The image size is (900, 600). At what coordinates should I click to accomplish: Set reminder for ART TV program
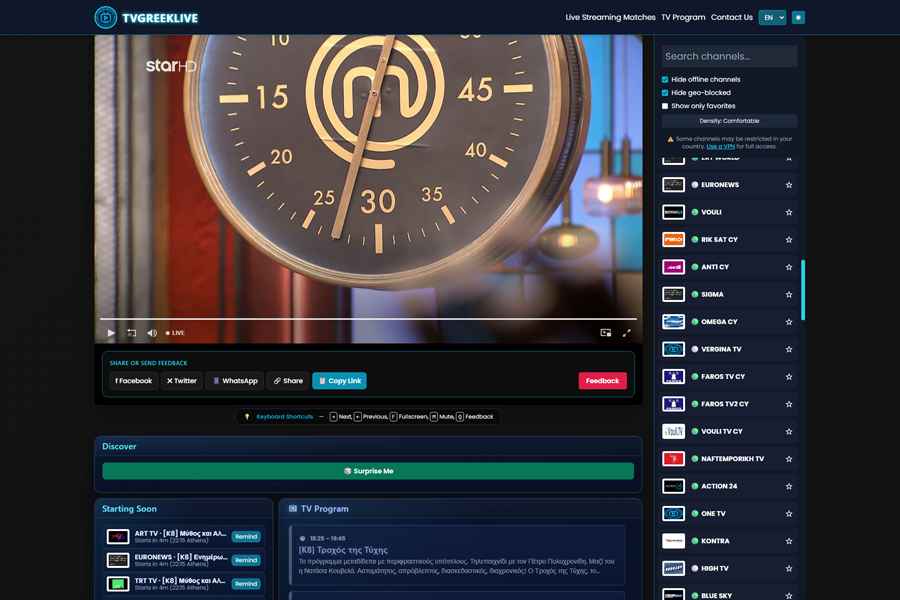pos(246,537)
